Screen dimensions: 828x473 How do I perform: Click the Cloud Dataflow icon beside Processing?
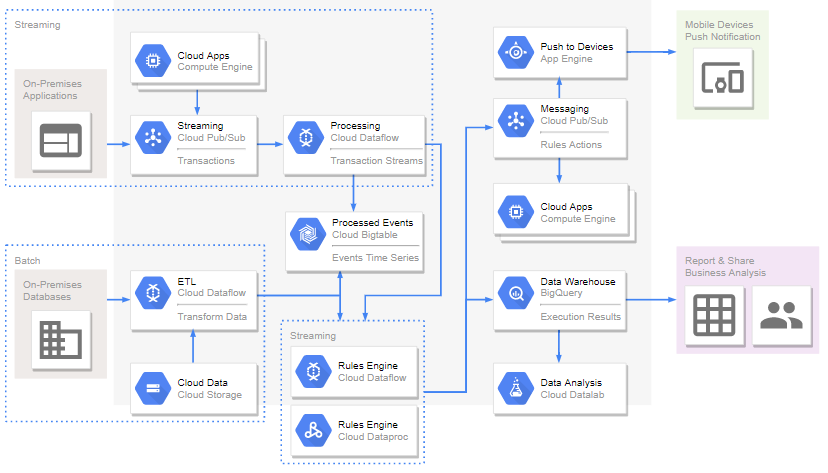306,138
